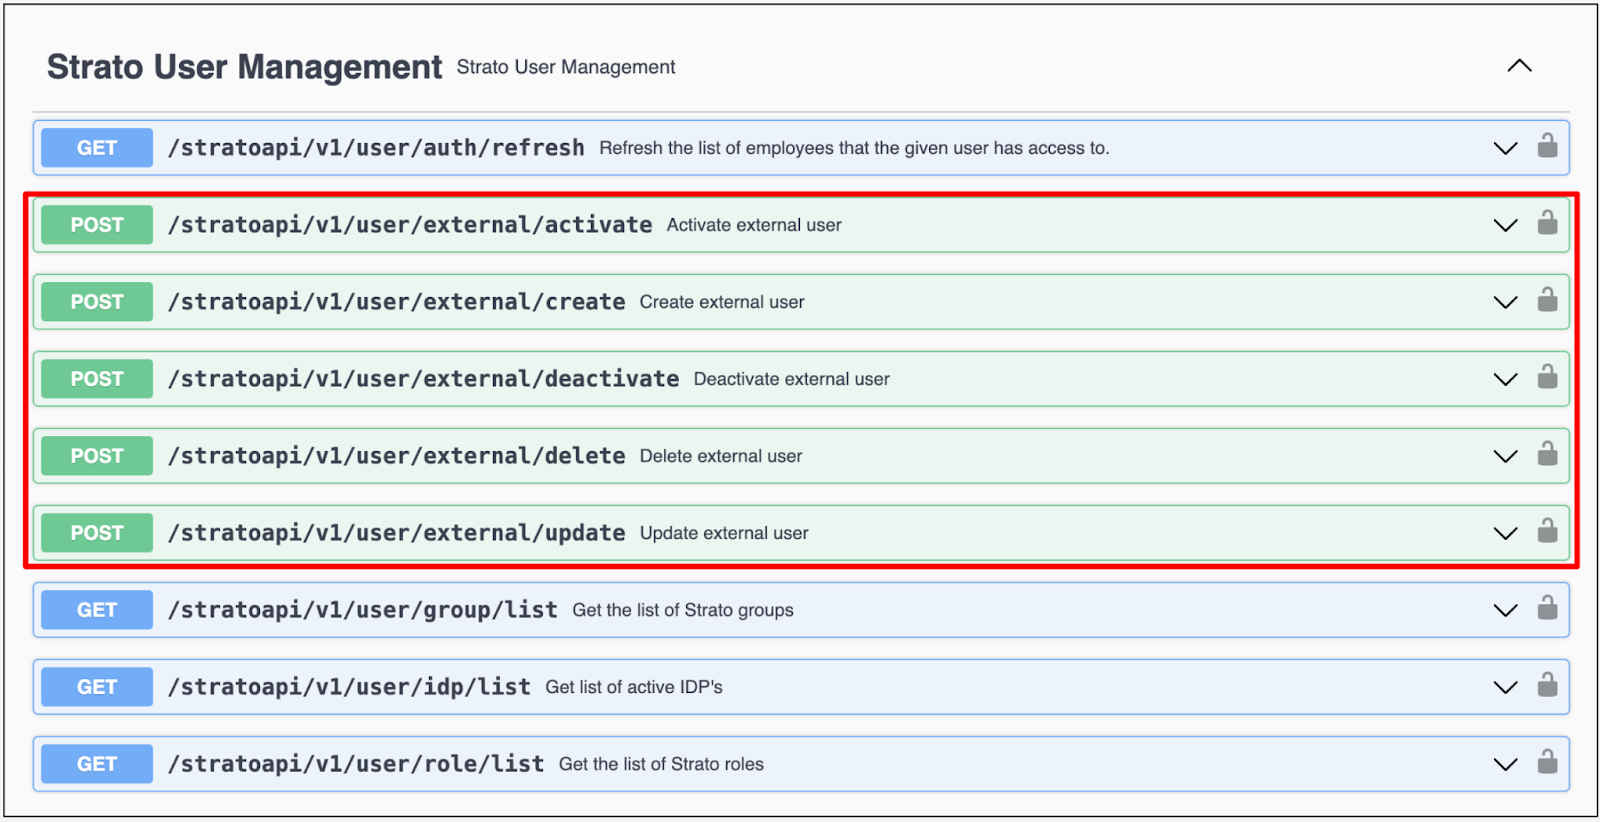Open the /stratoapi/v1/user/idp/list path link
The height and width of the screenshot is (822, 1600).
click(349, 687)
